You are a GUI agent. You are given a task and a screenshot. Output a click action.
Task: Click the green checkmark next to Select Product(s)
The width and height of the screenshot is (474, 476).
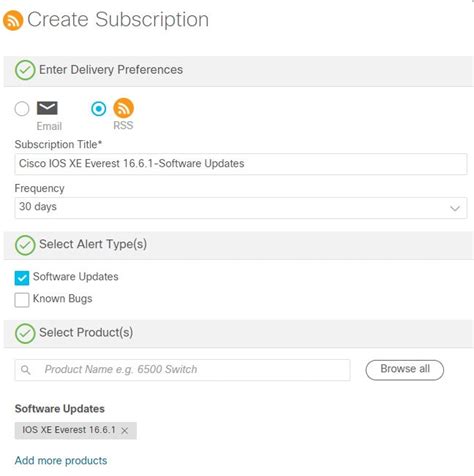(25, 333)
